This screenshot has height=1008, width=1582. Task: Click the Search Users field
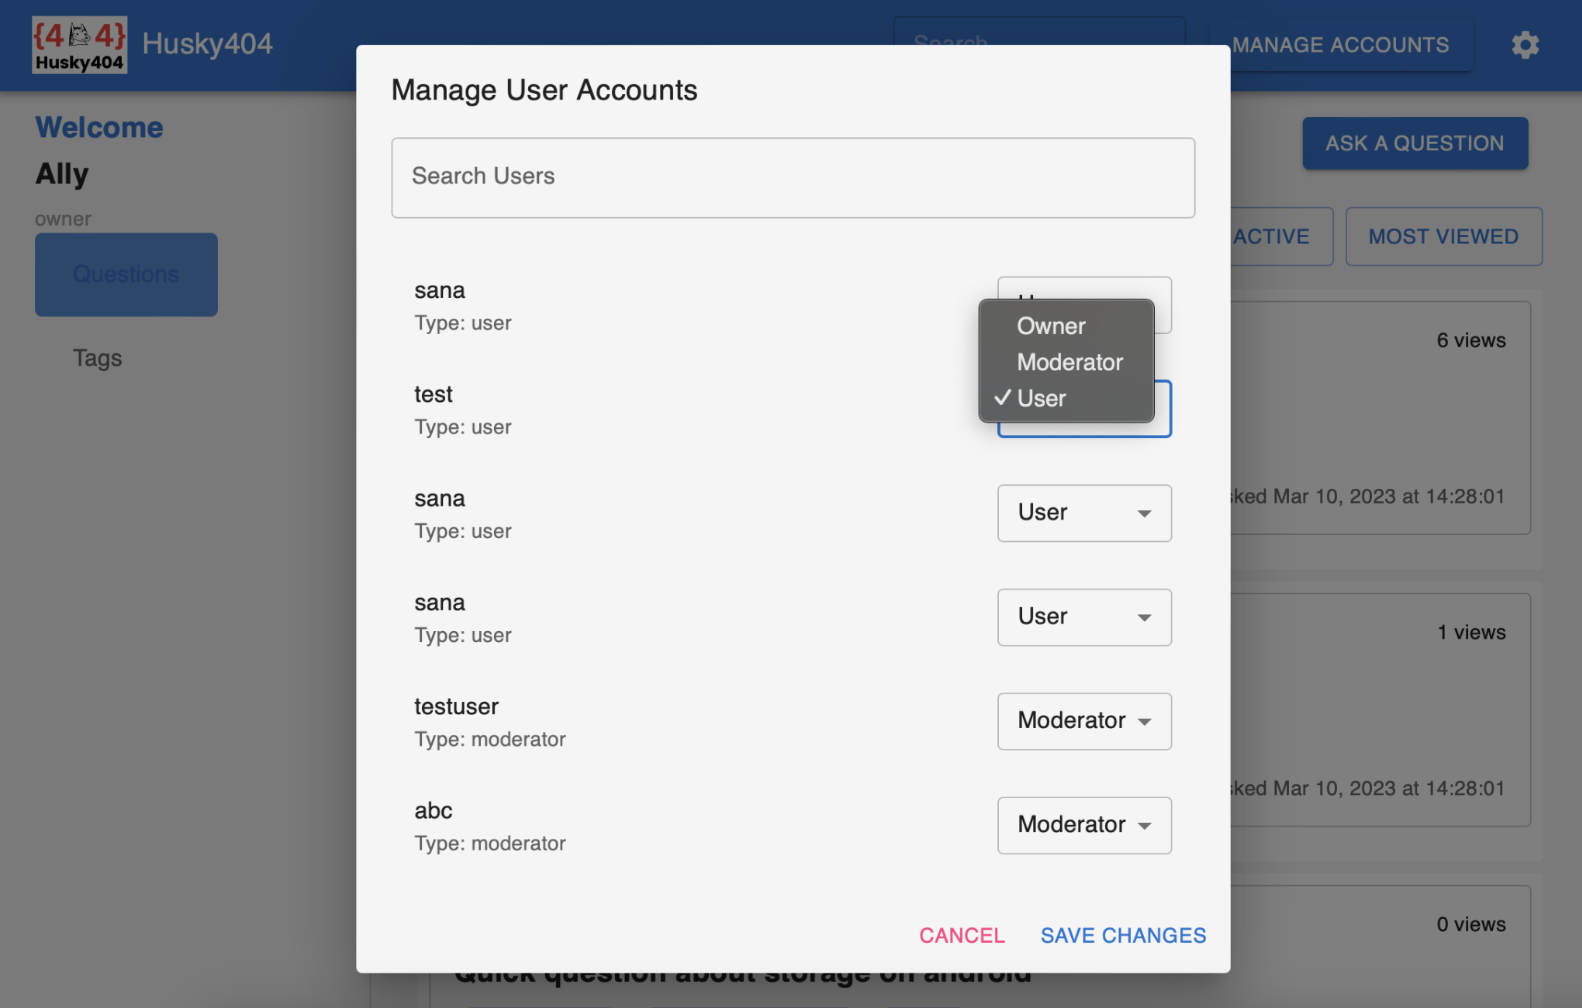pyautogui.click(x=793, y=178)
